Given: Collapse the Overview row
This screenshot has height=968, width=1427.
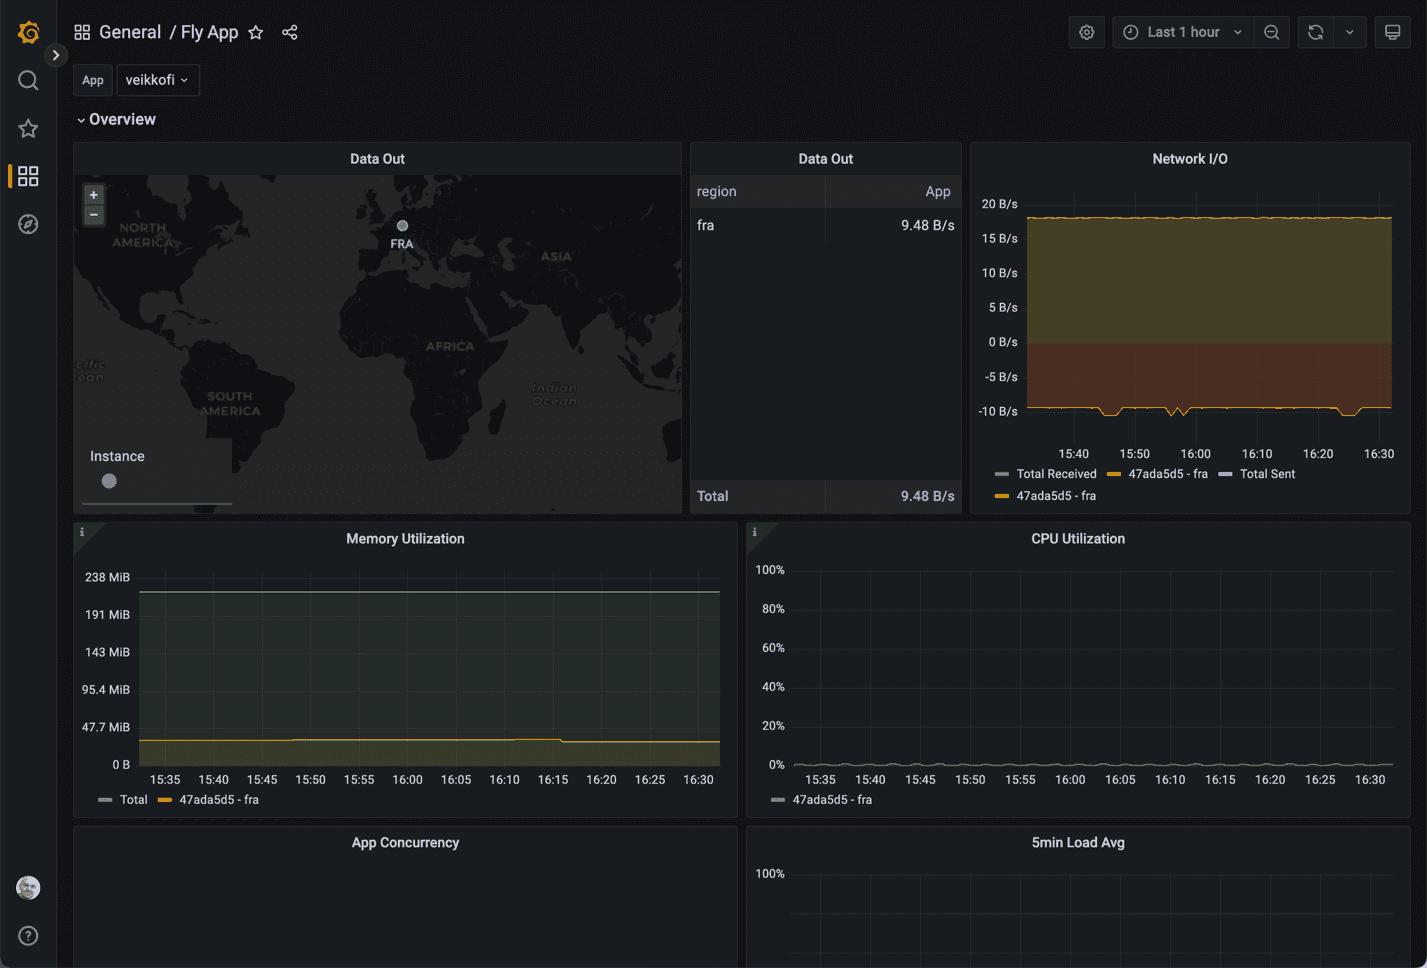Looking at the screenshot, I should [x=116, y=119].
